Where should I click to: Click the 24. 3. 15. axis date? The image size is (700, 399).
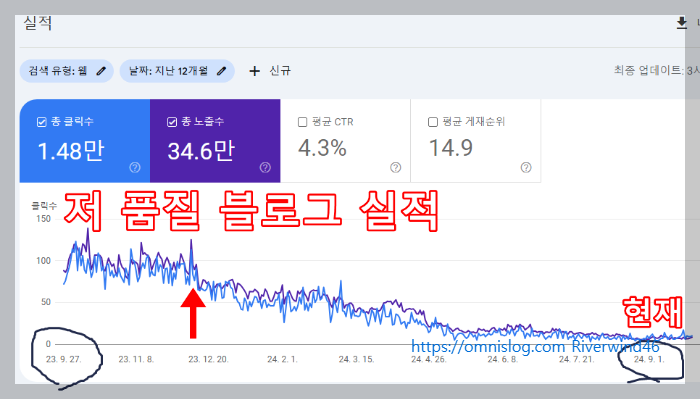[356, 359]
